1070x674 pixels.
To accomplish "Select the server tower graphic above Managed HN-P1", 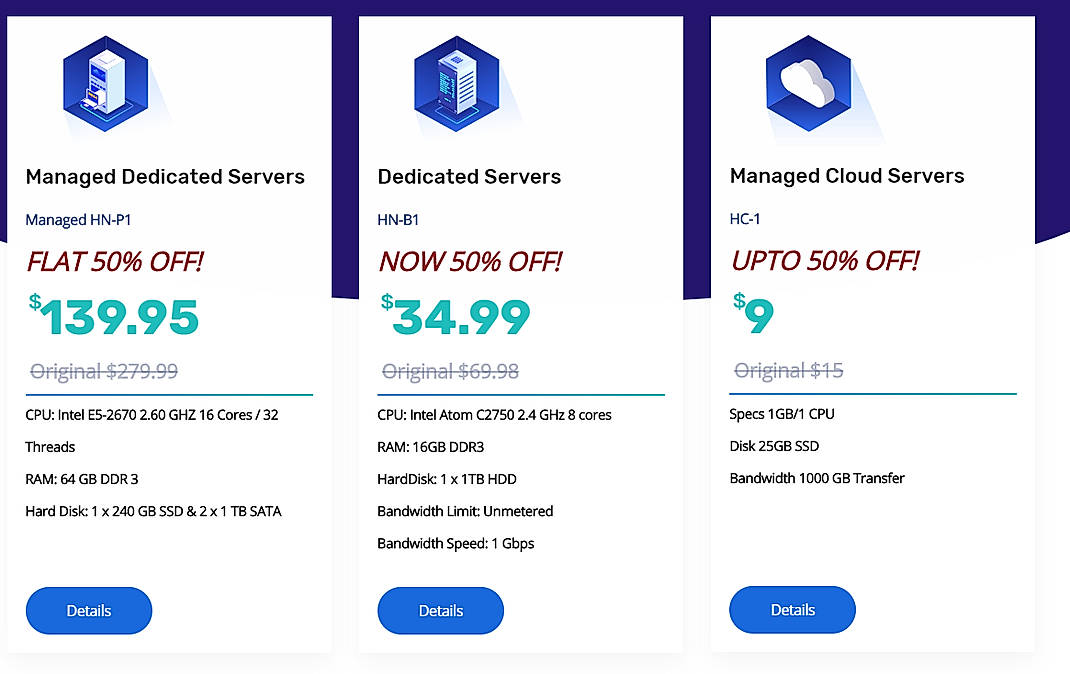I will (x=106, y=82).
